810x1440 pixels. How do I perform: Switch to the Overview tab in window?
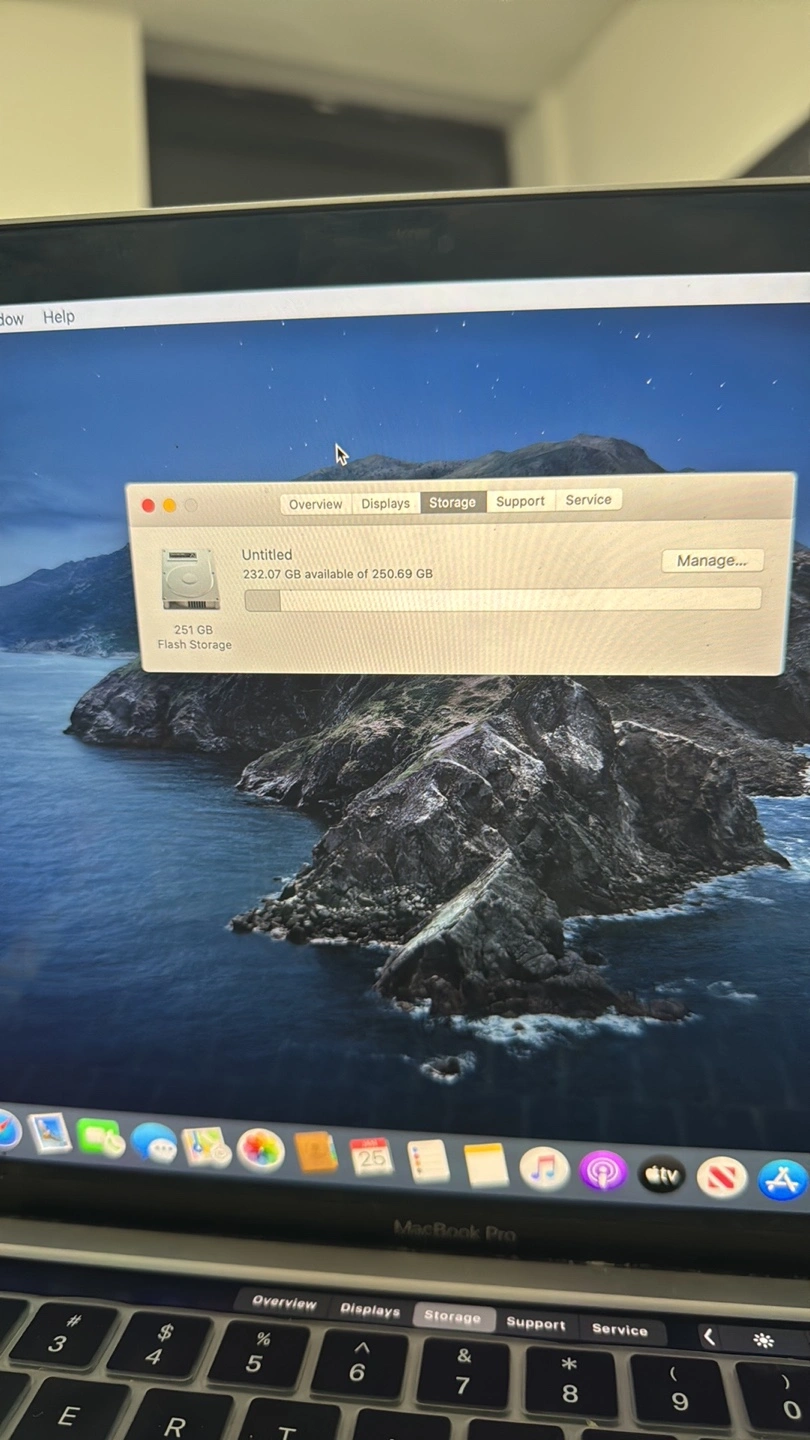tap(315, 504)
